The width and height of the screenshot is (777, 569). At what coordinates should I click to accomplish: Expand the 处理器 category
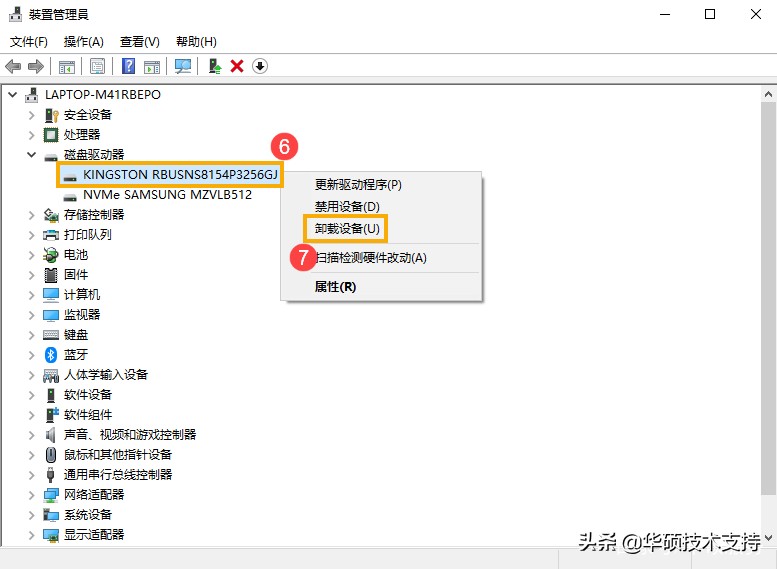32,135
